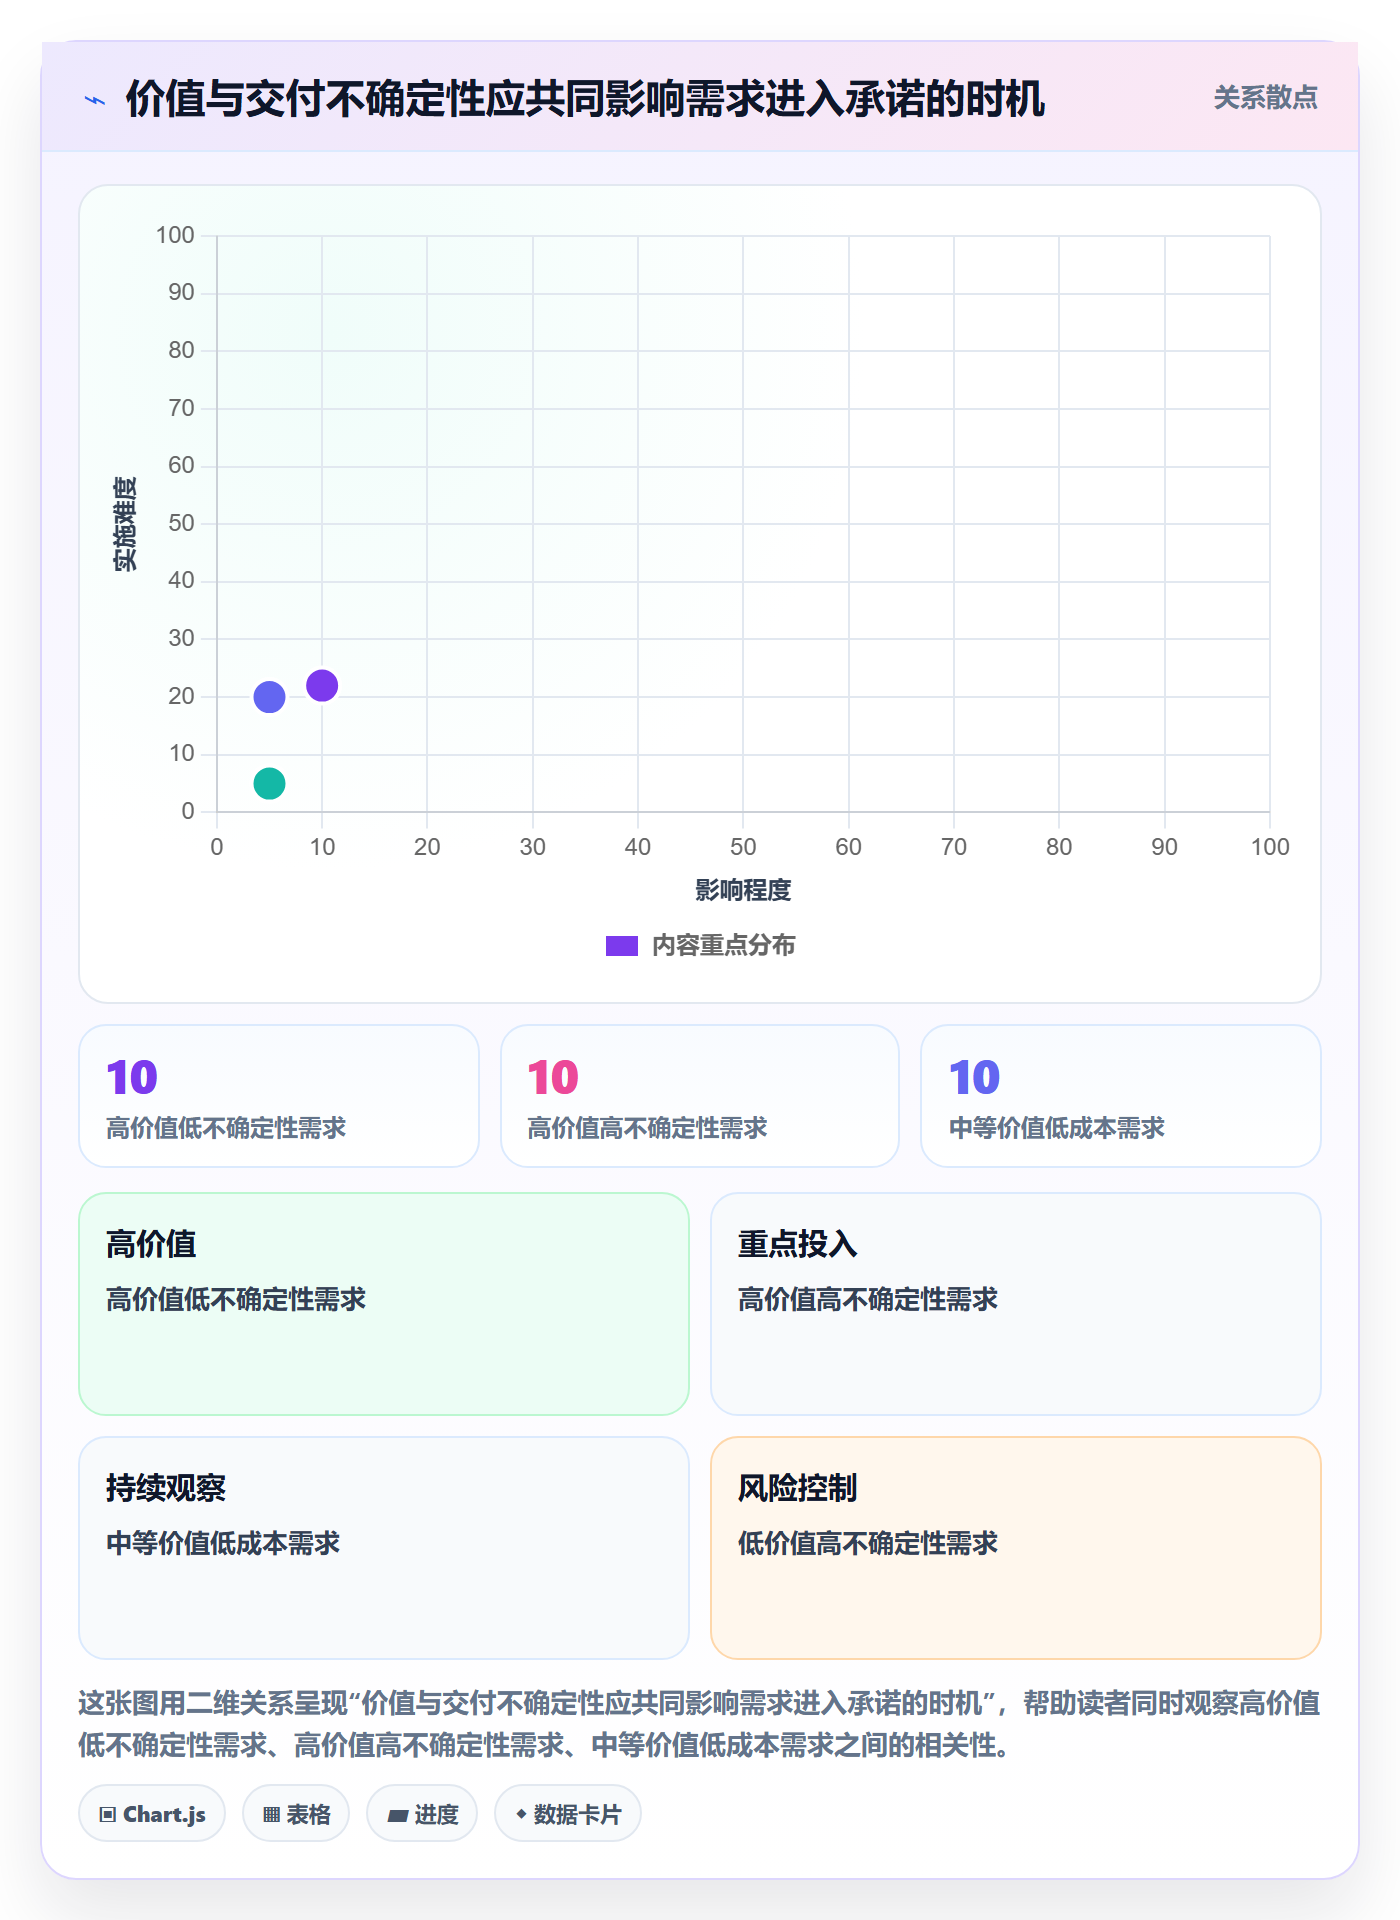Image resolution: width=1400 pixels, height=1920 pixels.
Task: Select the 中等价值低成本需求 stat card
Action: tap(1121, 1096)
